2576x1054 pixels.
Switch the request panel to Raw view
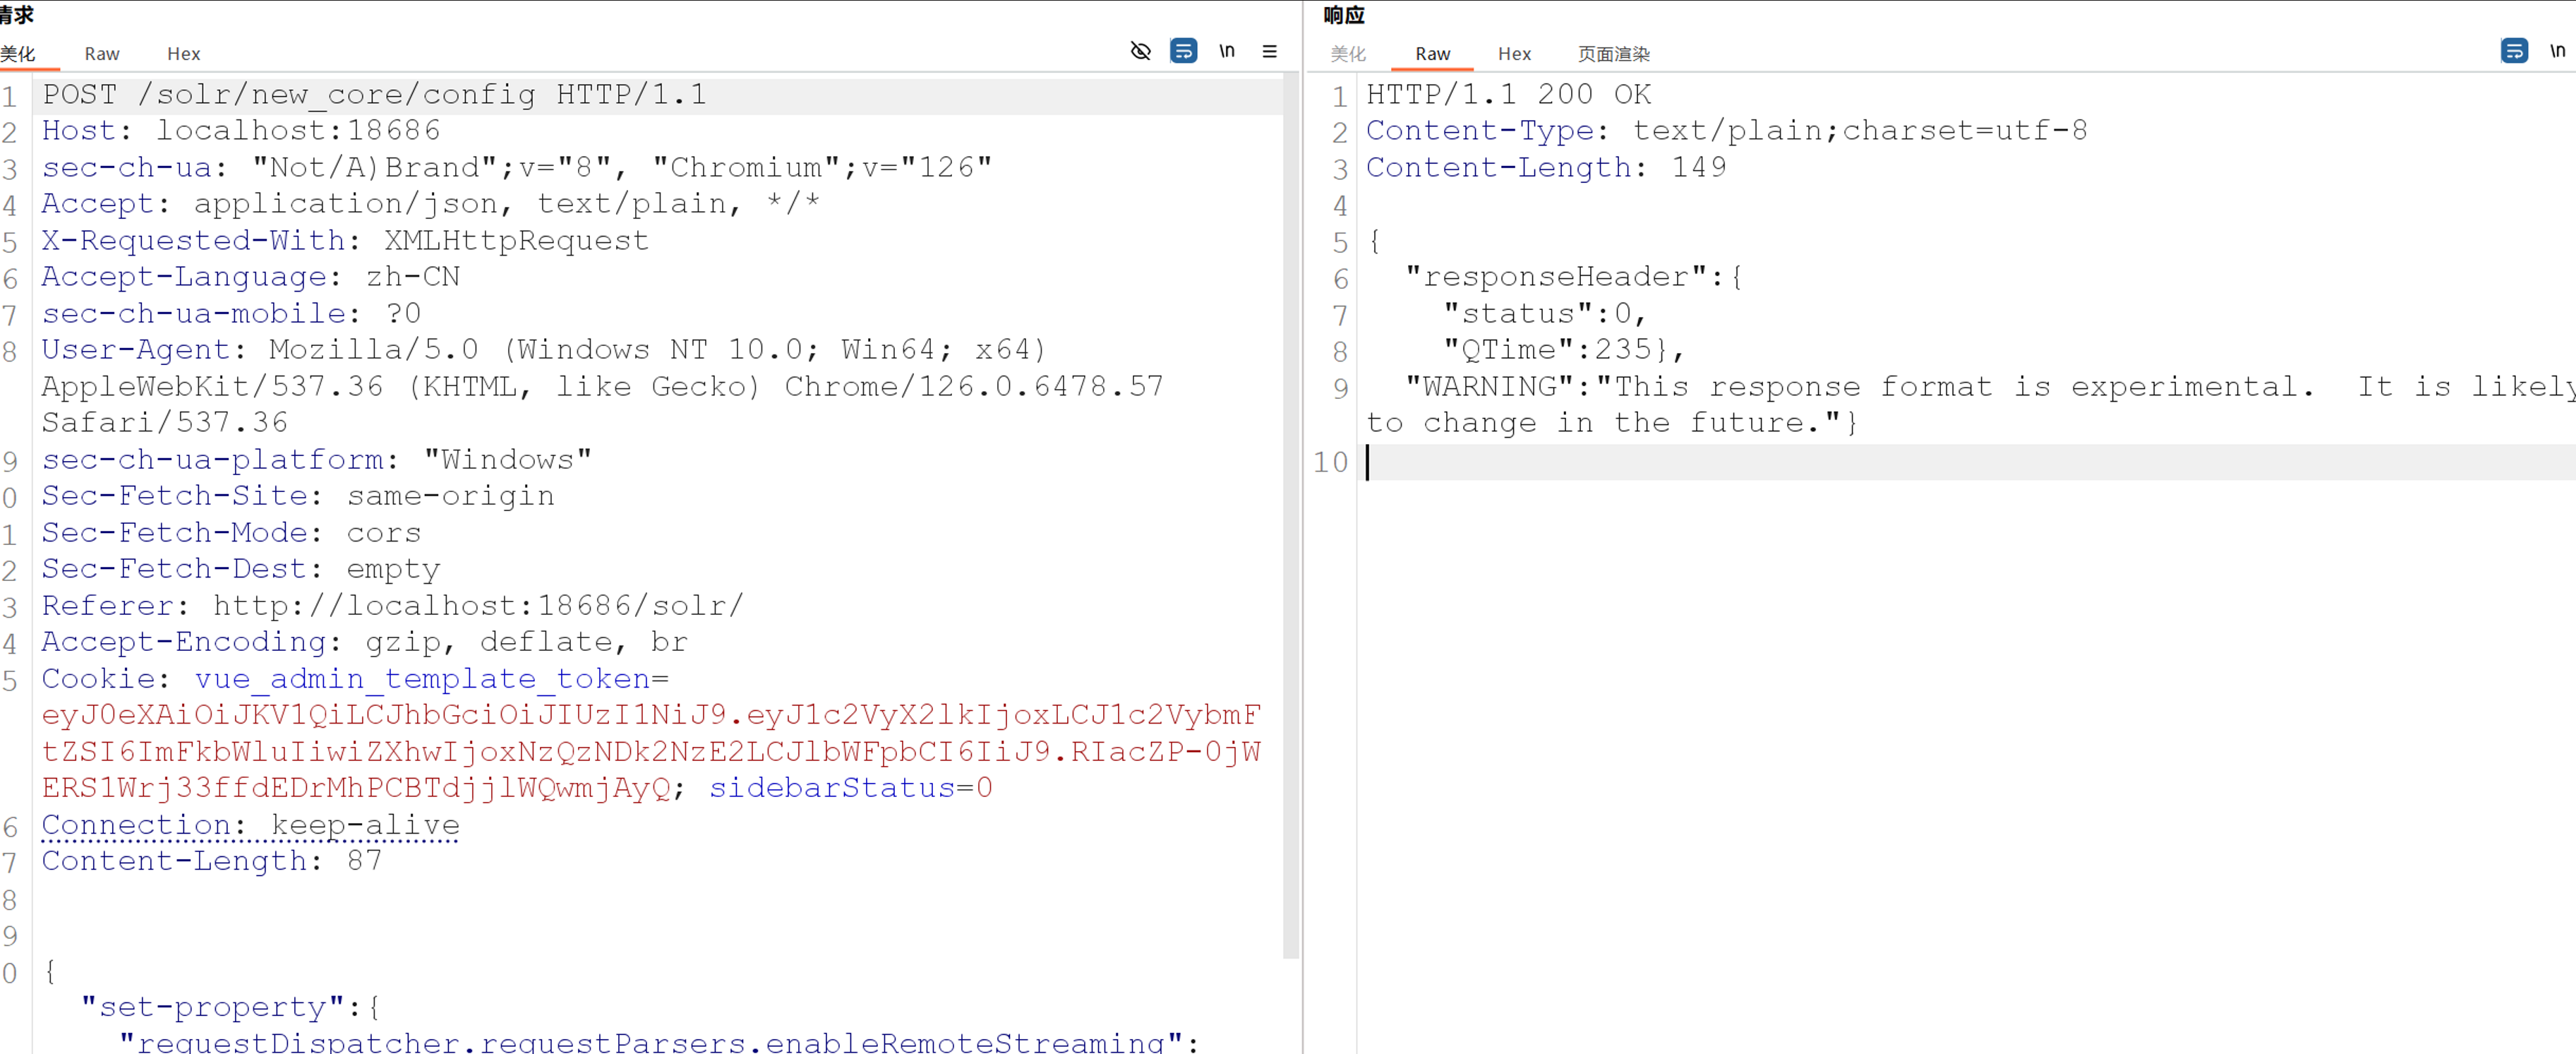click(101, 54)
